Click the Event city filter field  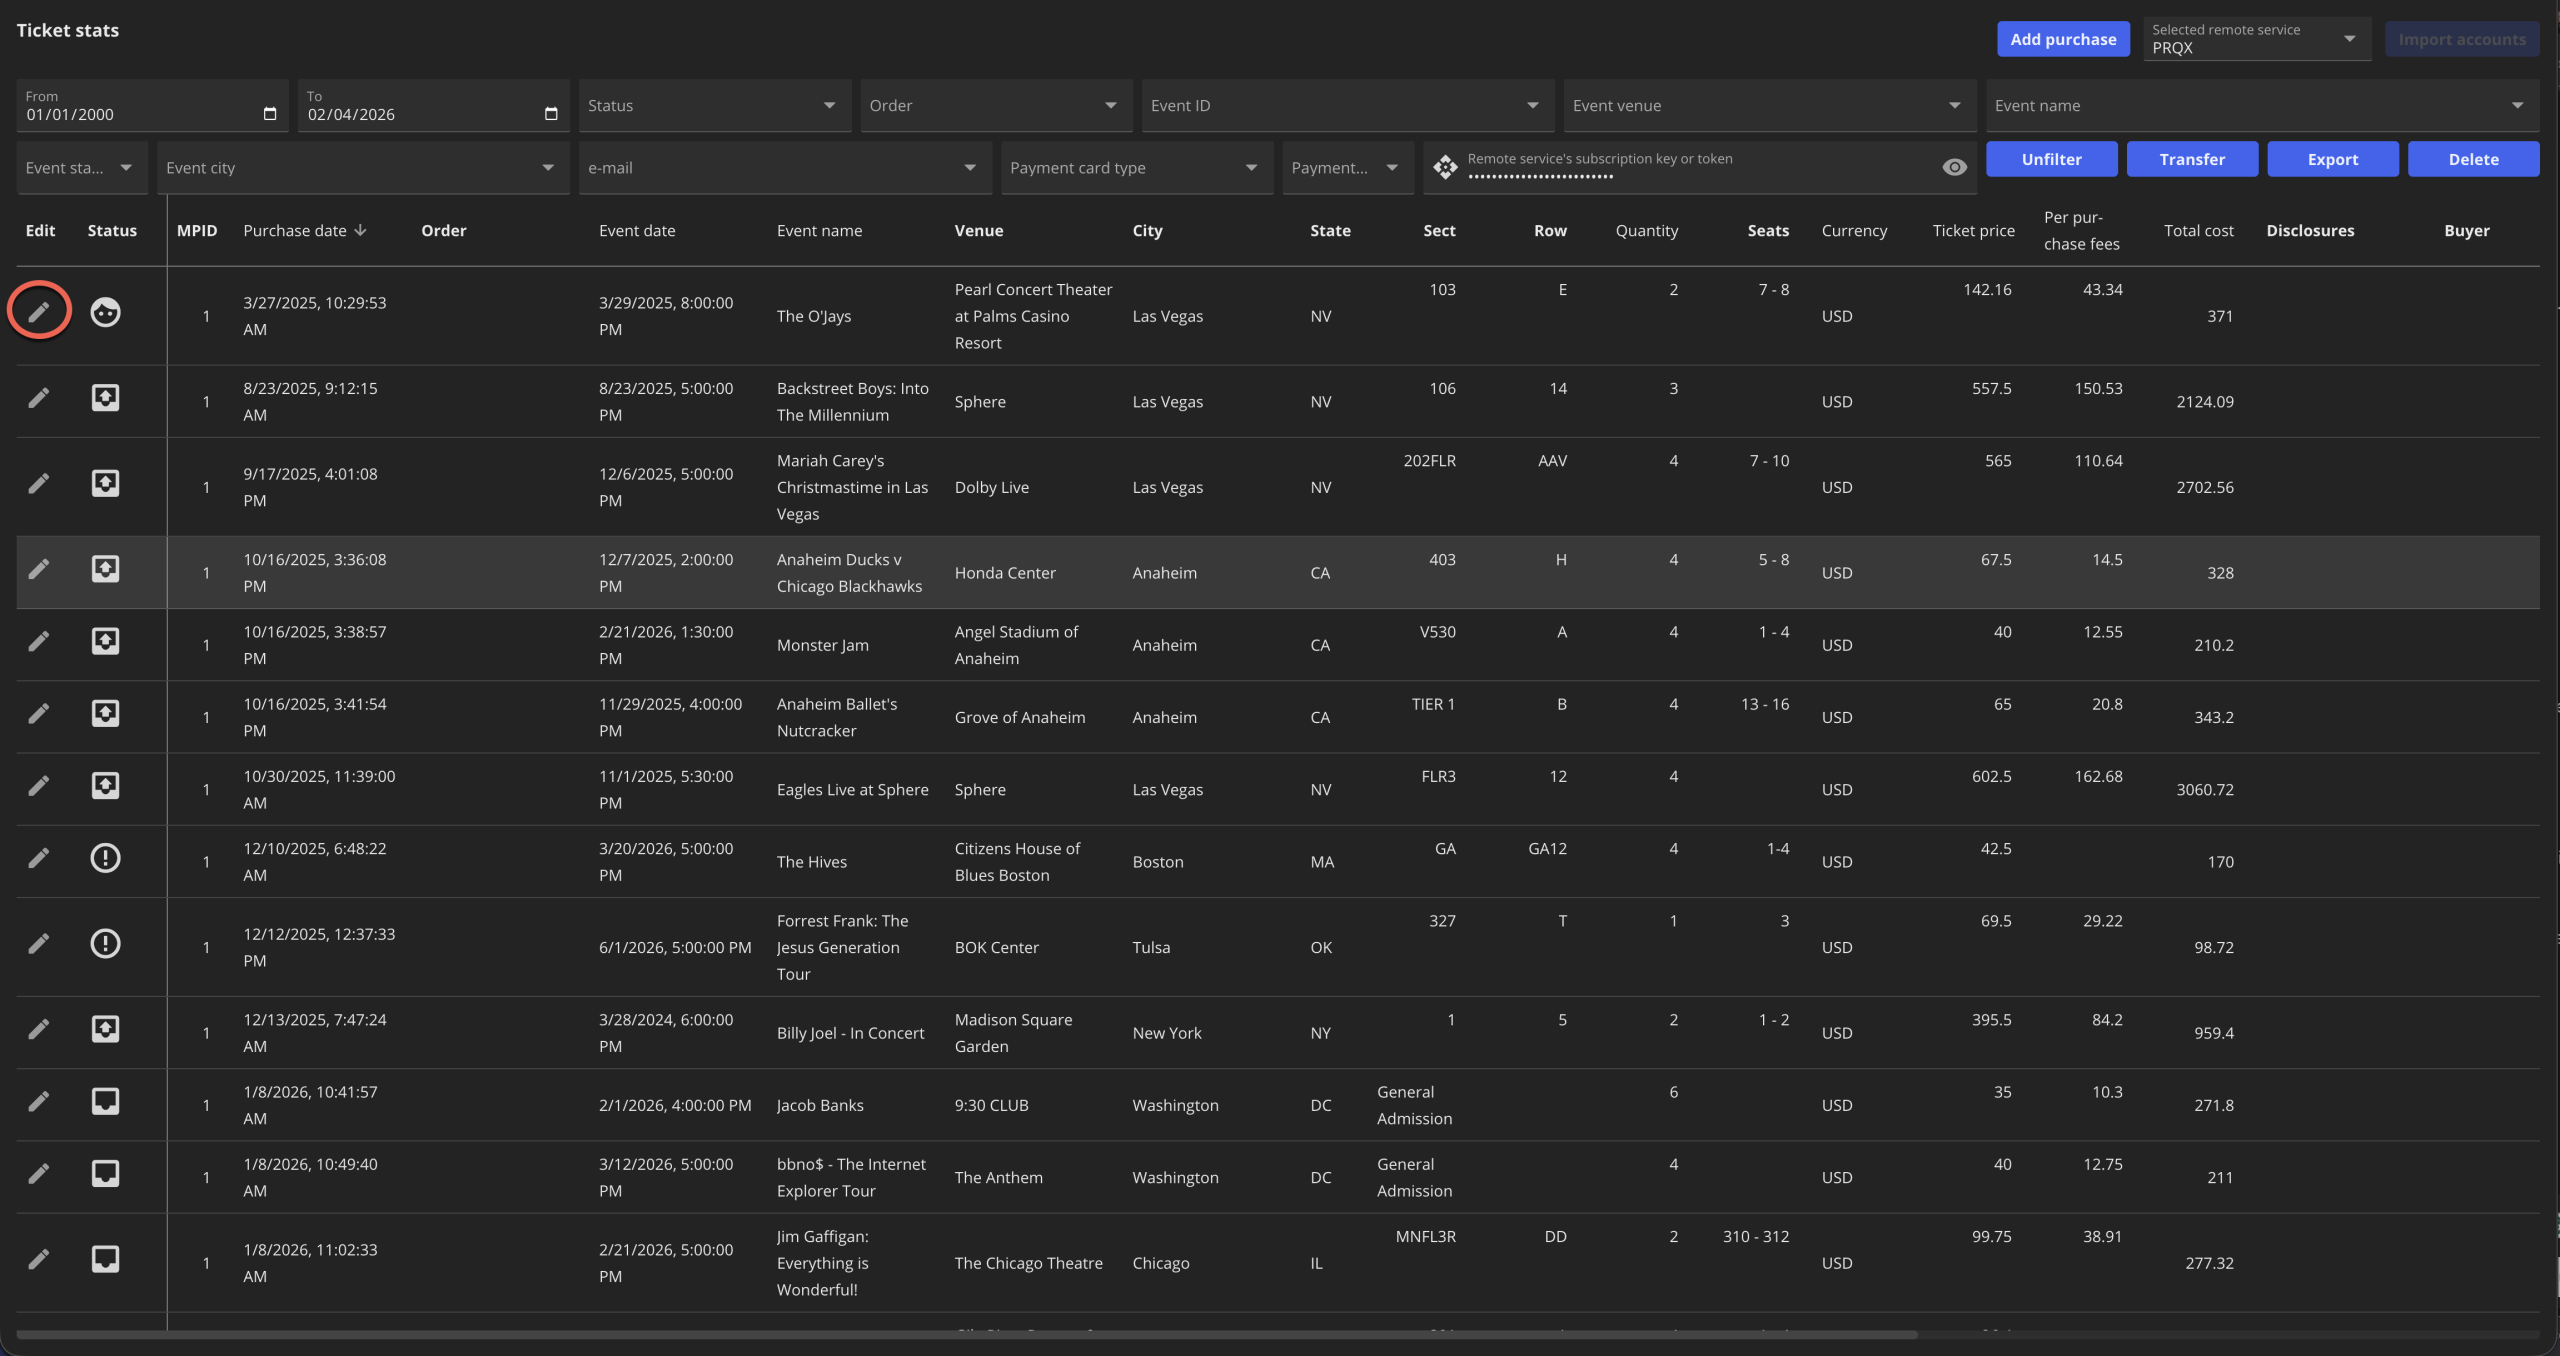tap(360, 168)
